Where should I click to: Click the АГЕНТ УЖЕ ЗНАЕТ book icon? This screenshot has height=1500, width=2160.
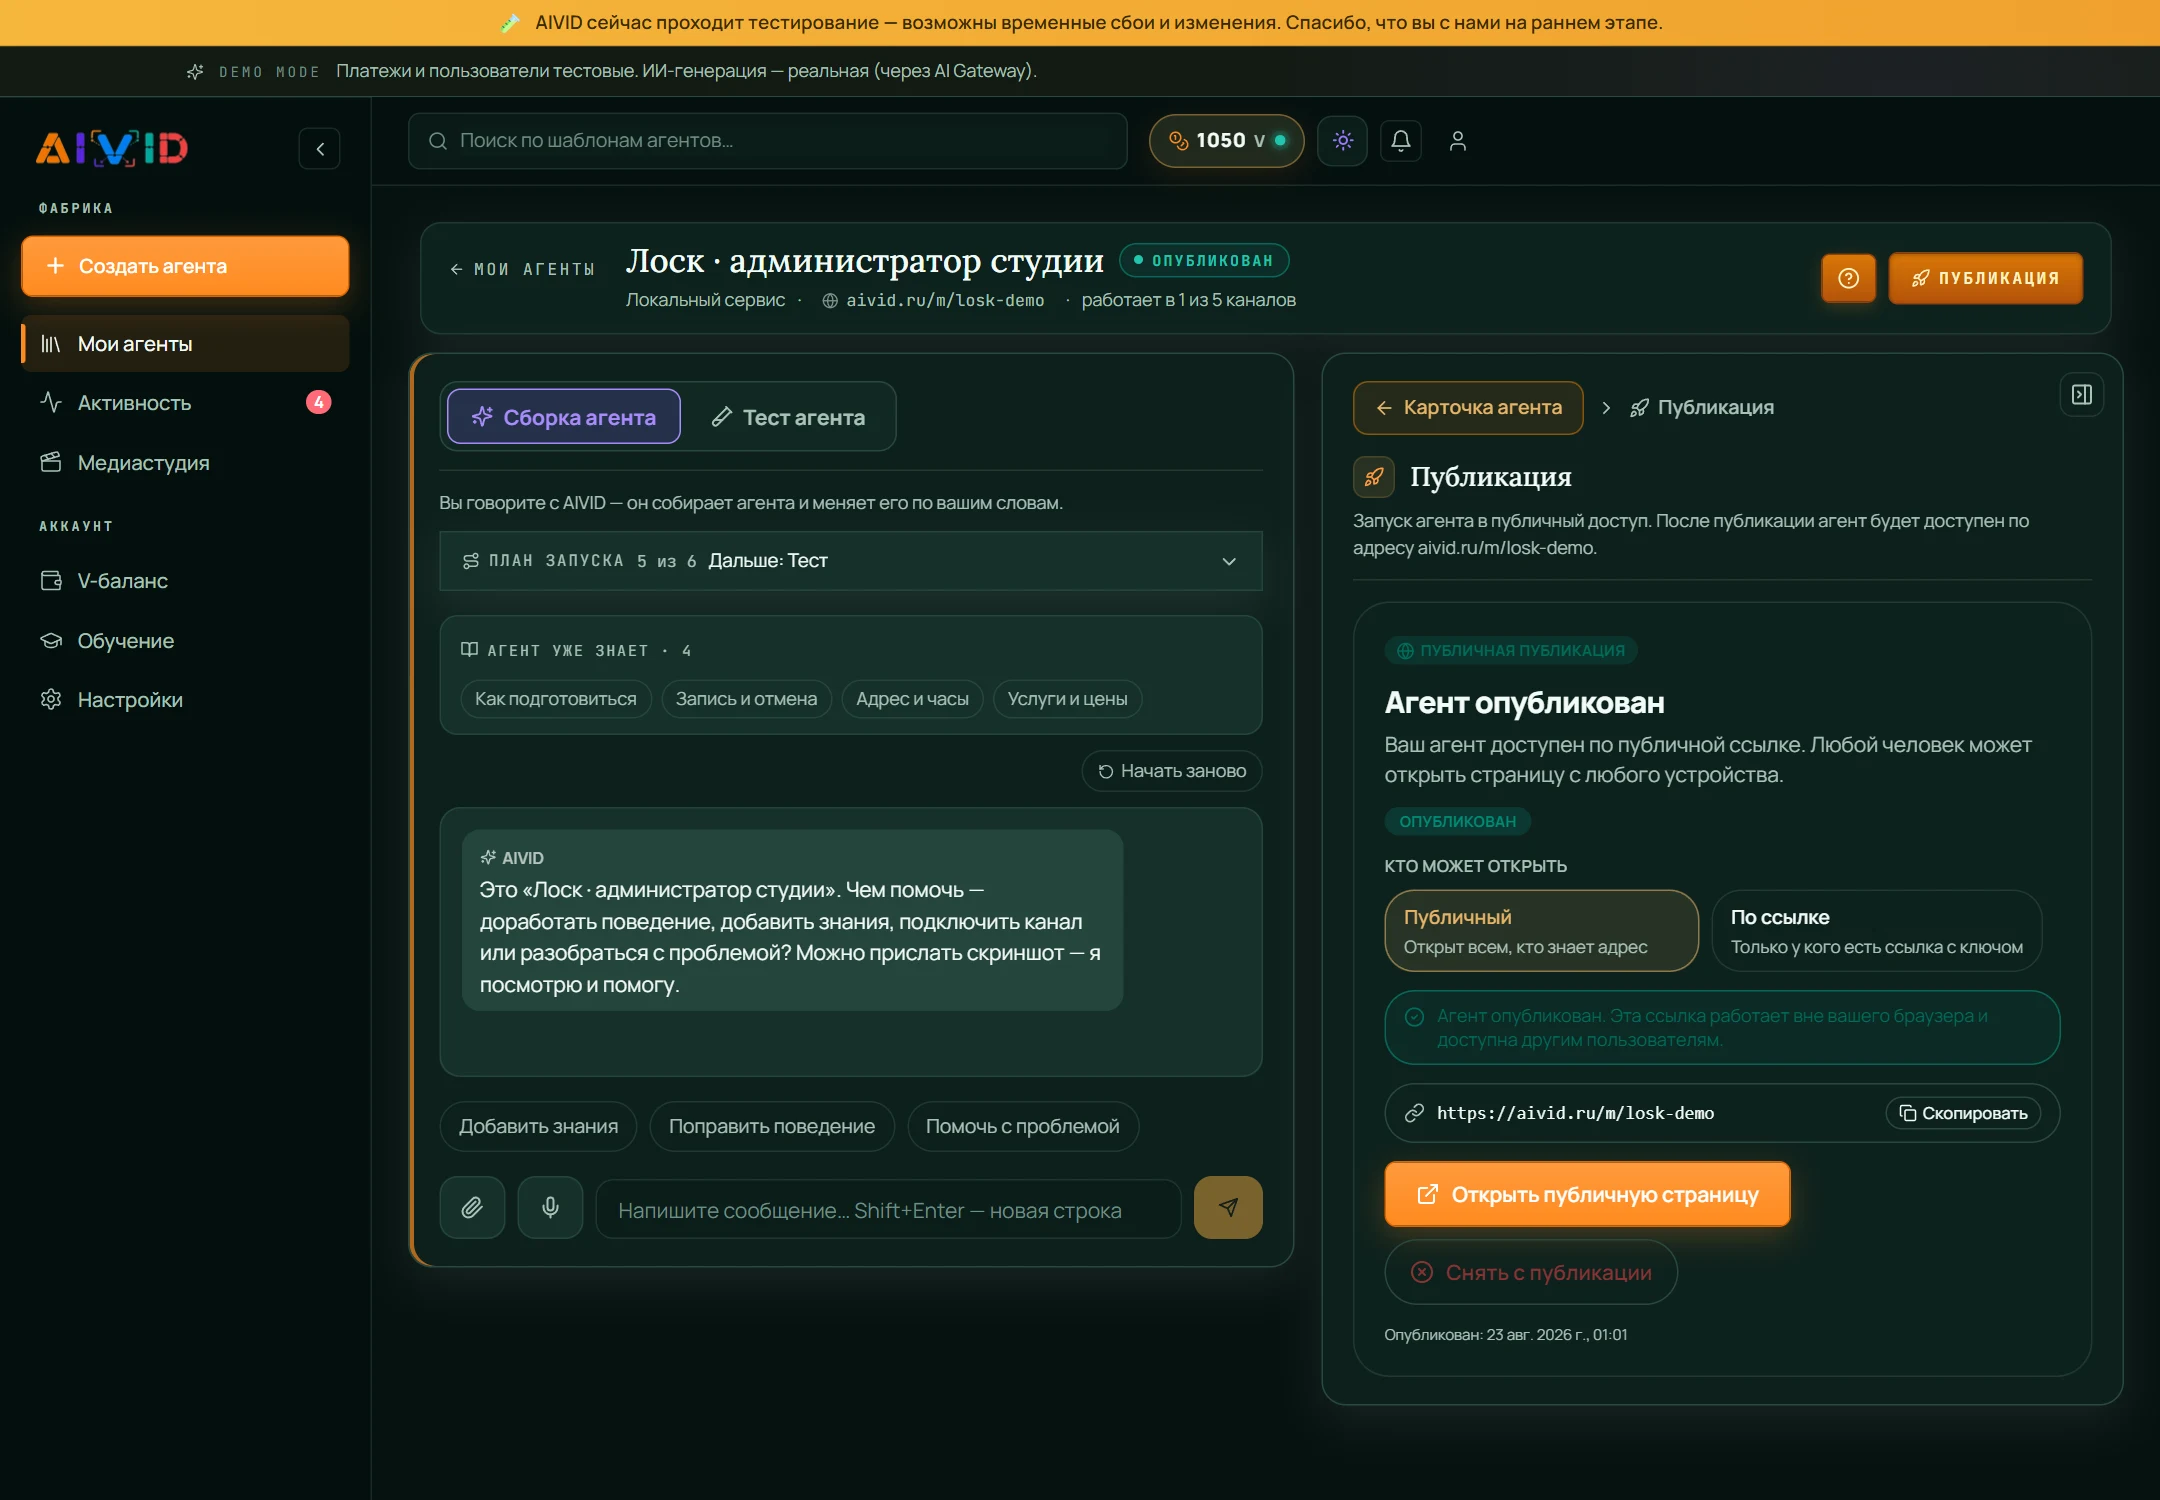(469, 650)
